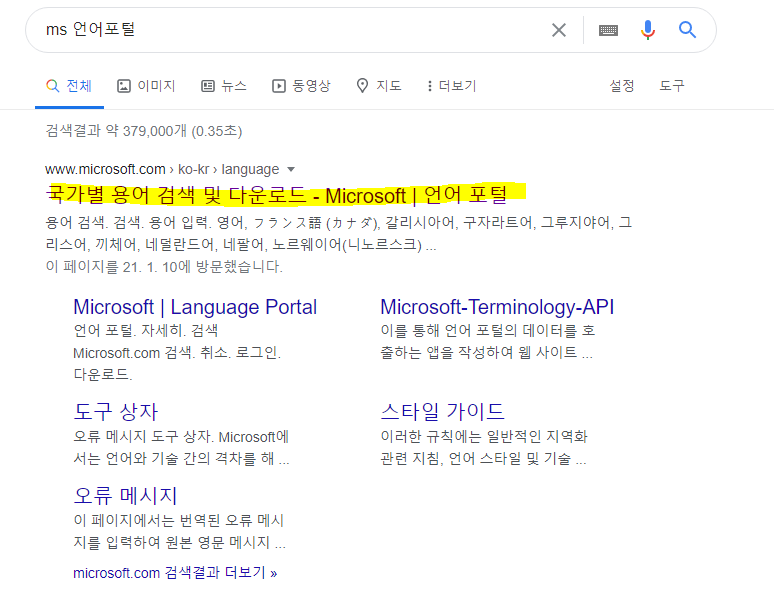Switch to the 지도 (Maps) tab

(x=379, y=86)
